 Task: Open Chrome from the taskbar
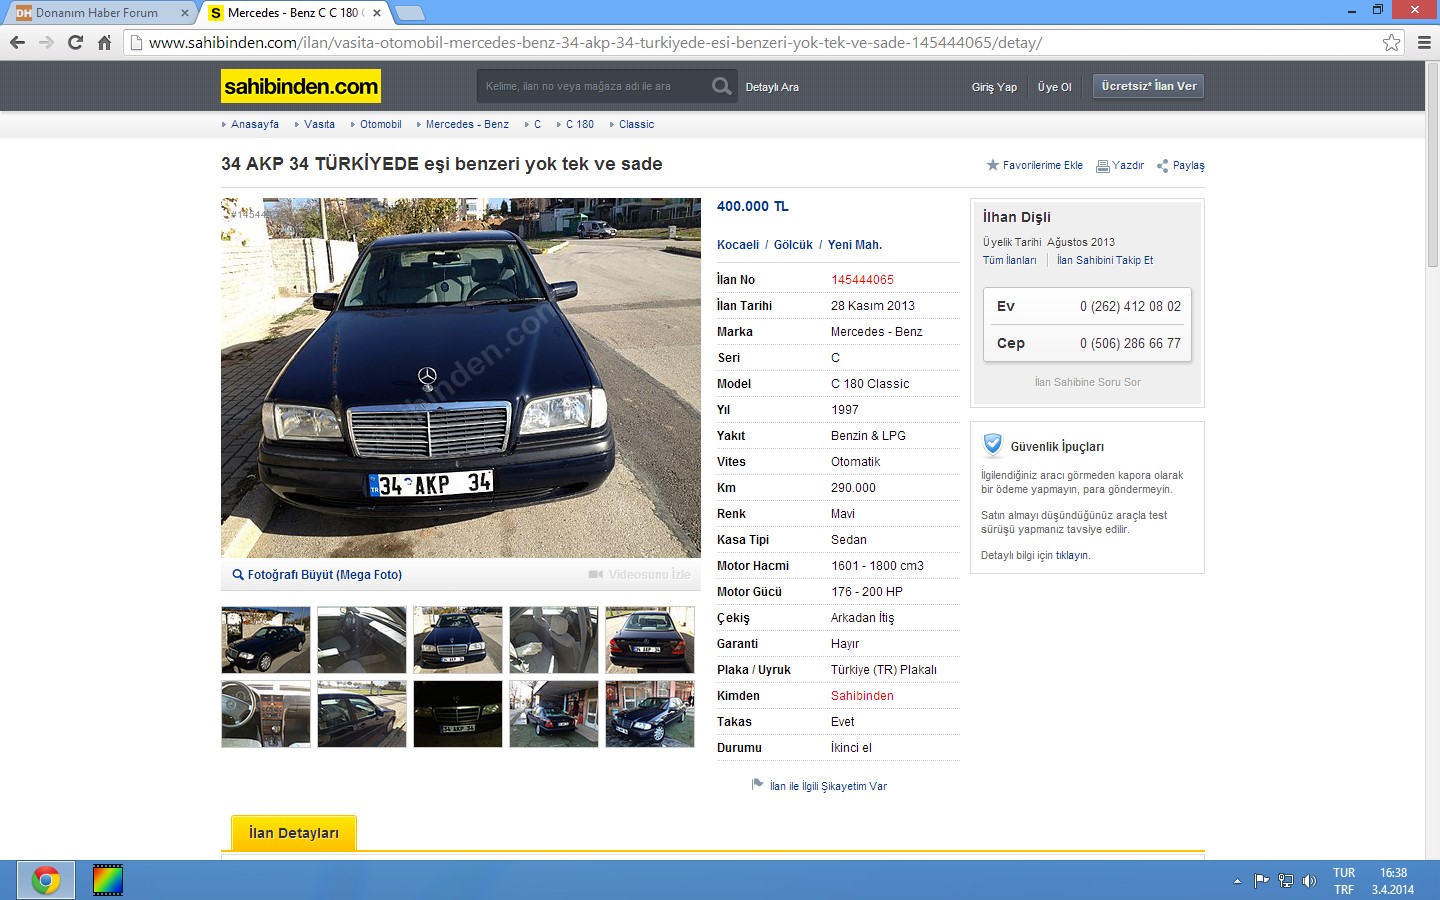coord(45,880)
